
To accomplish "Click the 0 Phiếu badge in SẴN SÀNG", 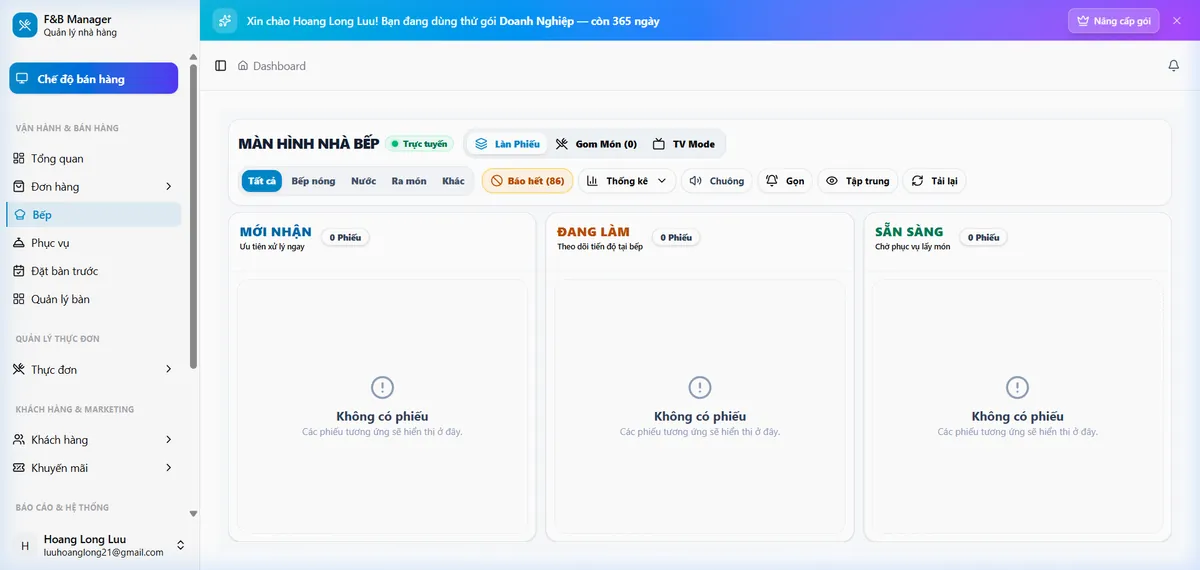I will tap(983, 237).
